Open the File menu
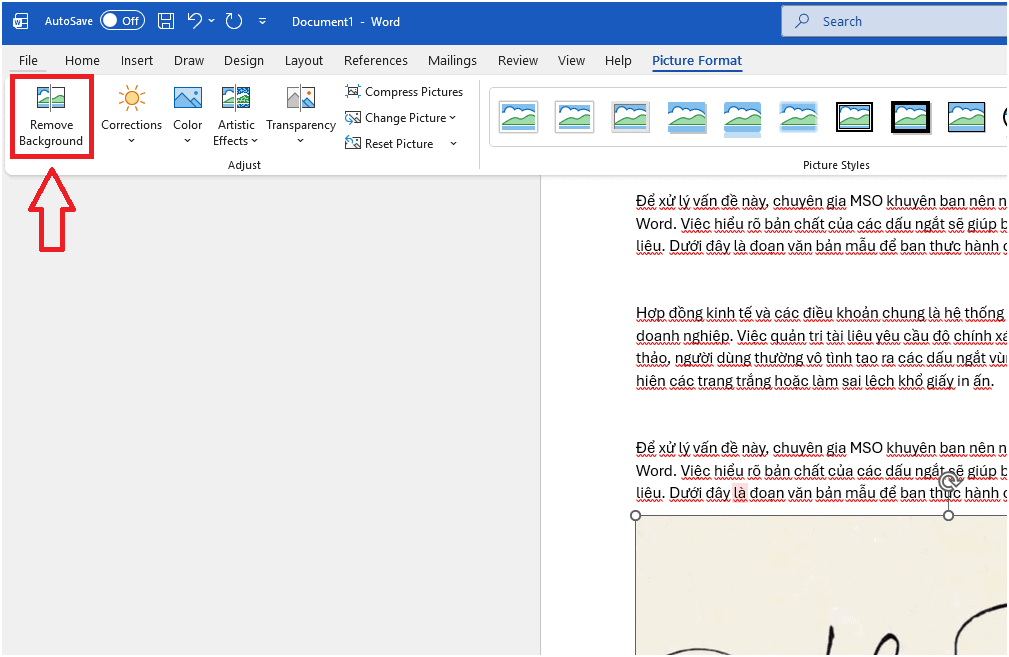 tap(28, 61)
